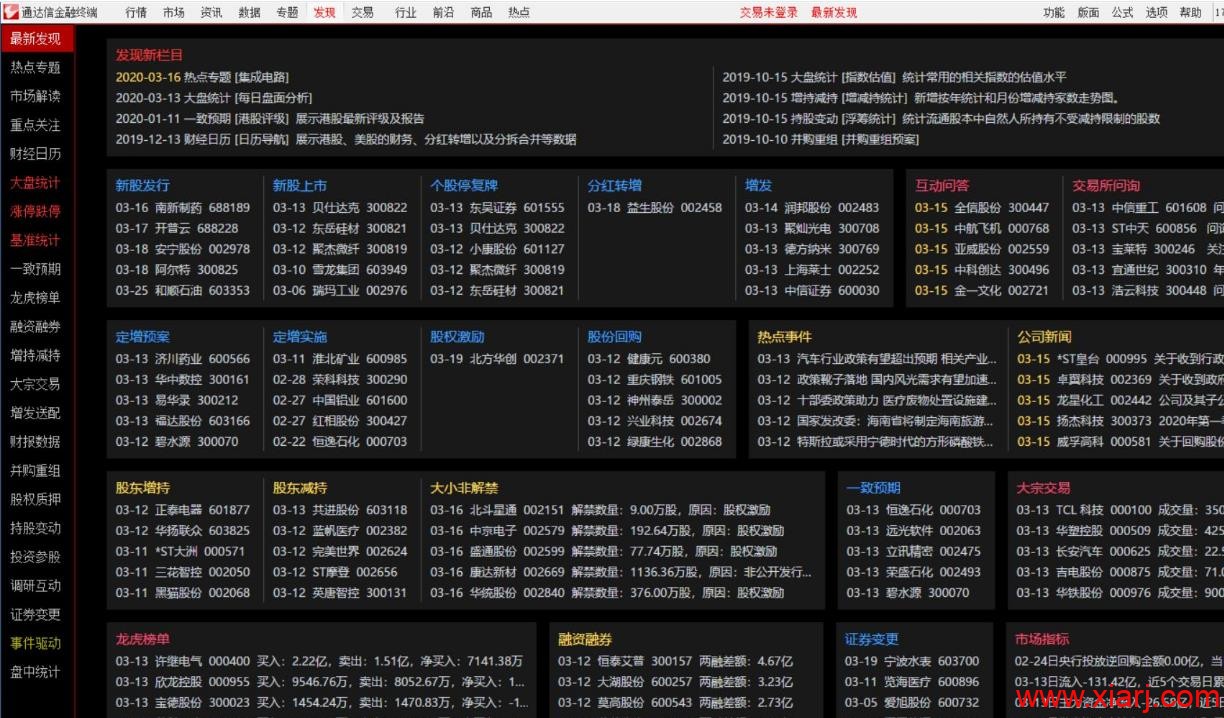Click the 公司新闻 section heading
This screenshot has height=718, width=1224.
coord(1044,337)
